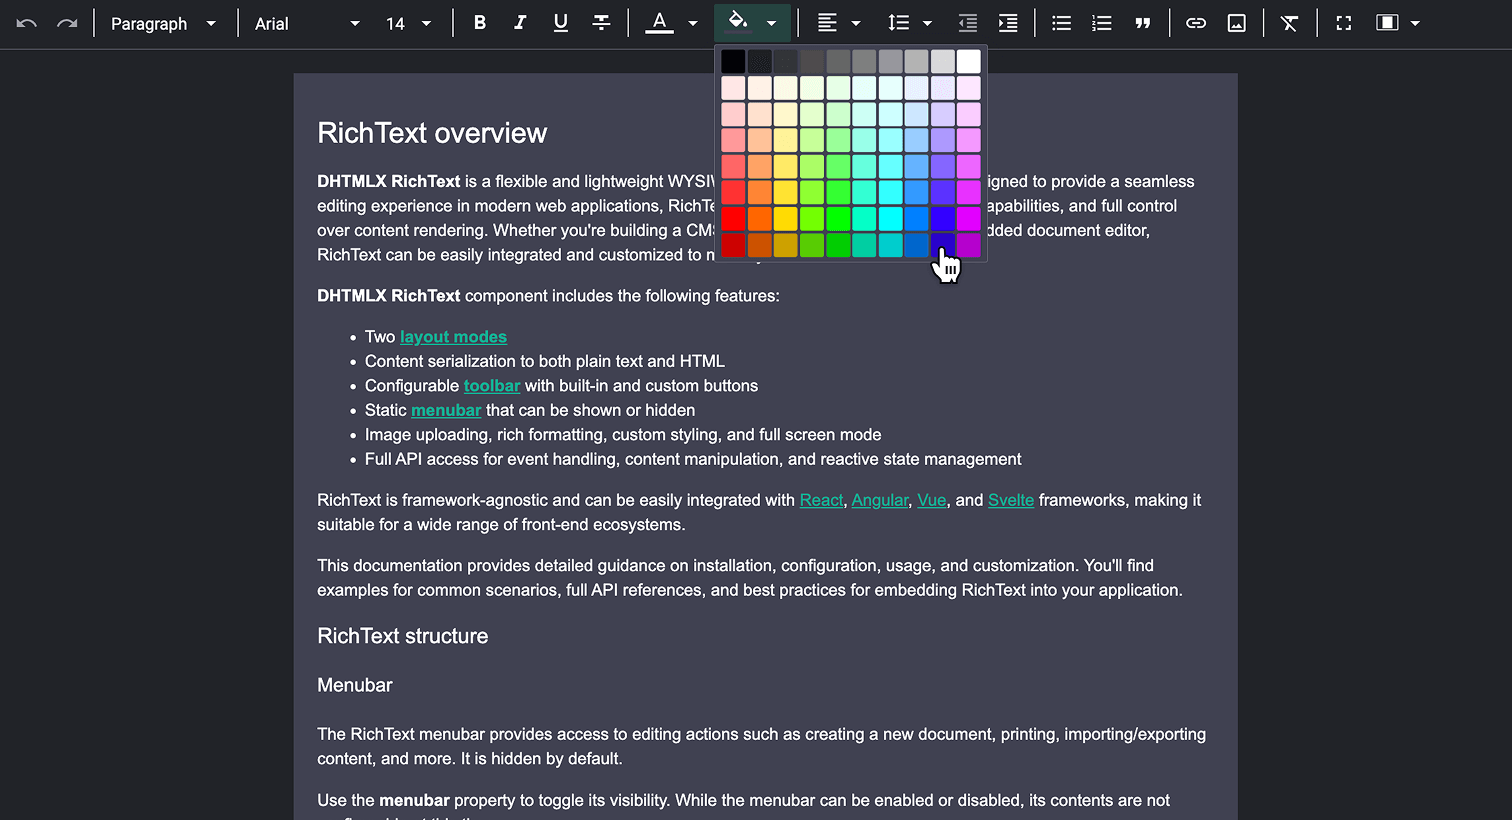Image resolution: width=1512 pixels, height=820 pixels.
Task: Insert a numbered list
Action: click(1102, 23)
